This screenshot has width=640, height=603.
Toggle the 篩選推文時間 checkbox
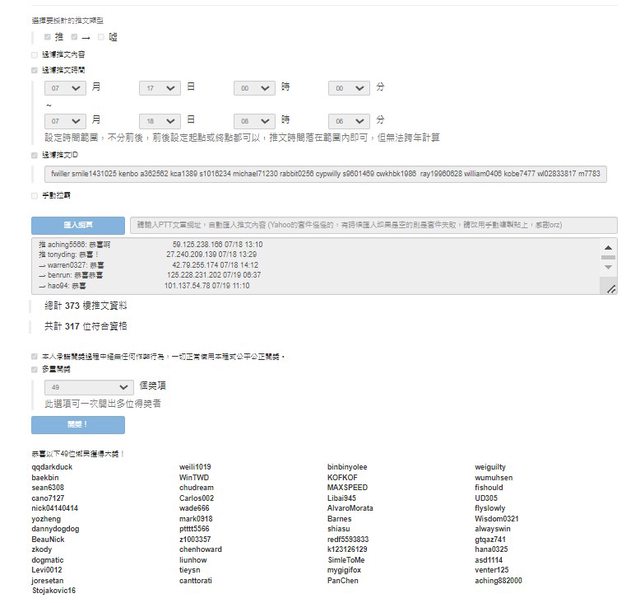[35, 71]
